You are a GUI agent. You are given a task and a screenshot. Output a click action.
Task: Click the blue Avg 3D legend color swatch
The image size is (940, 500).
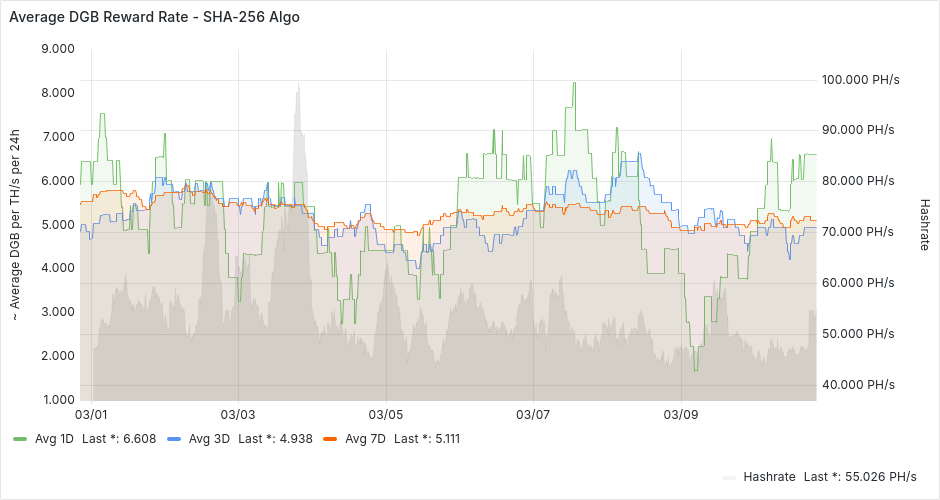pos(173,439)
